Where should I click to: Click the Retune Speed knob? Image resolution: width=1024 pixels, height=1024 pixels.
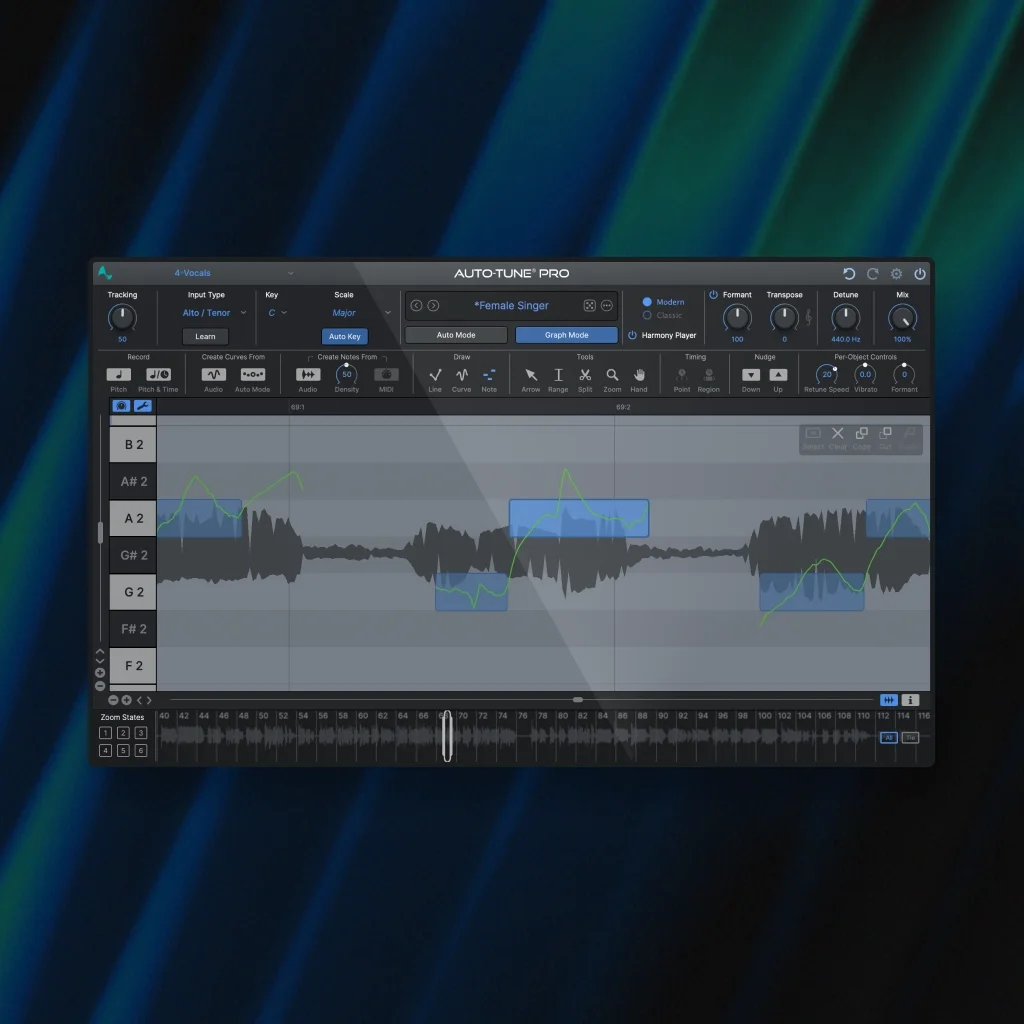coord(827,374)
